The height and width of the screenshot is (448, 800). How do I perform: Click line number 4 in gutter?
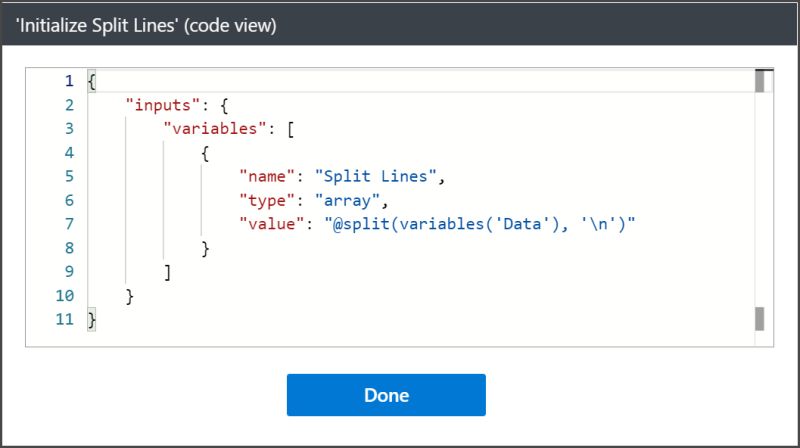pos(69,153)
